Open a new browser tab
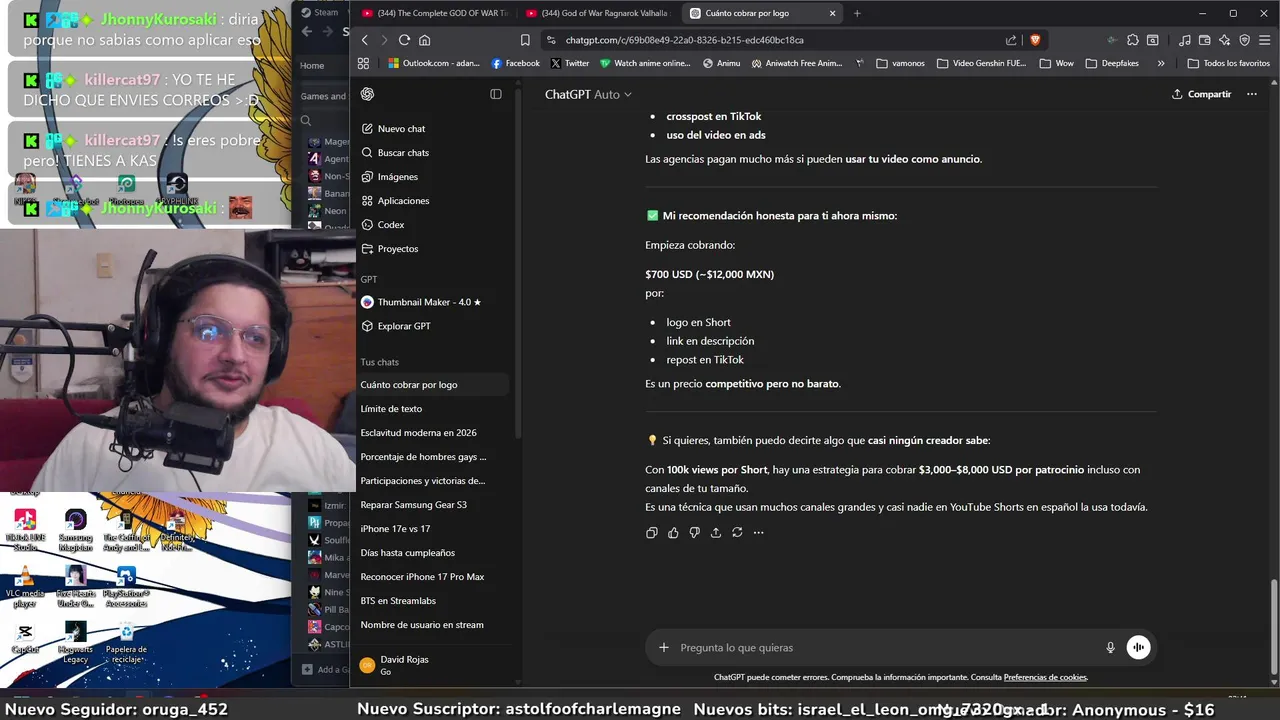This screenshot has height=720, width=1280. coord(857,13)
